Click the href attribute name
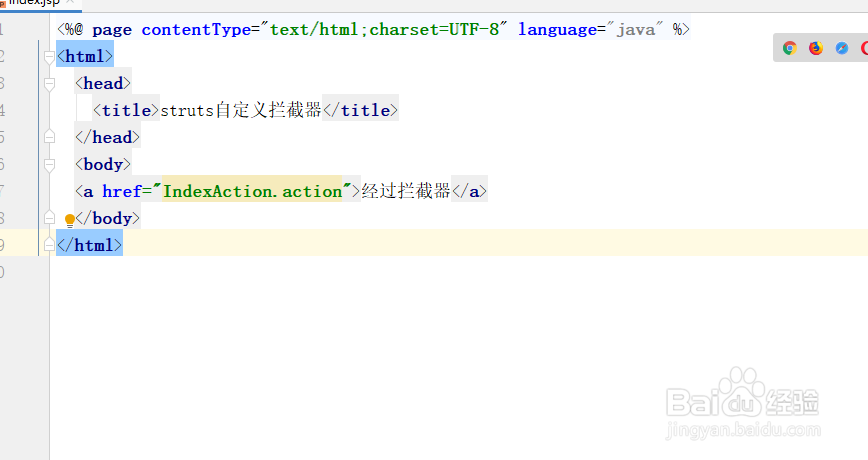 tap(122, 192)
